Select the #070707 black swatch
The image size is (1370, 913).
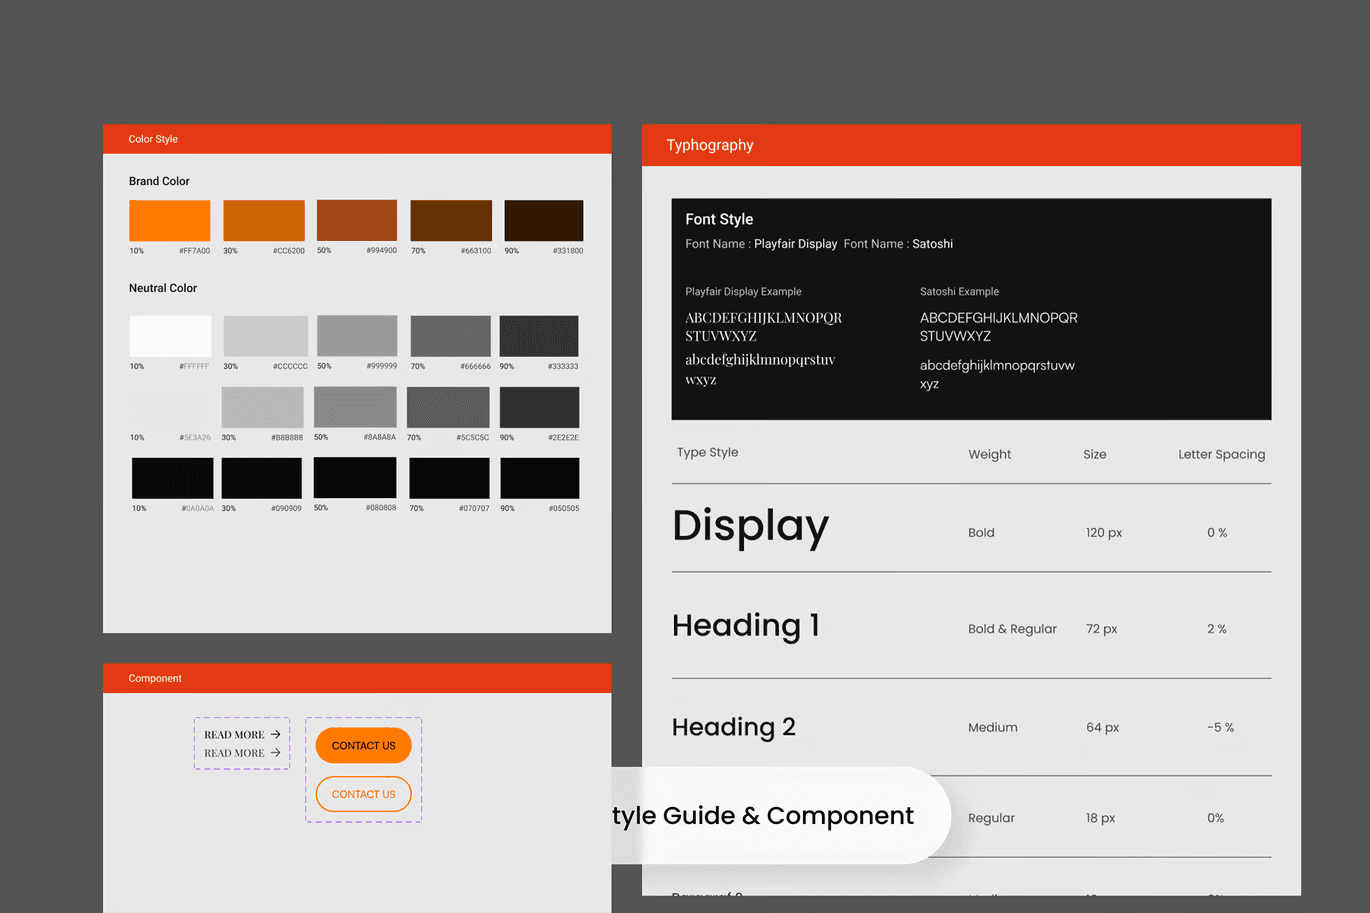(449, 478)
